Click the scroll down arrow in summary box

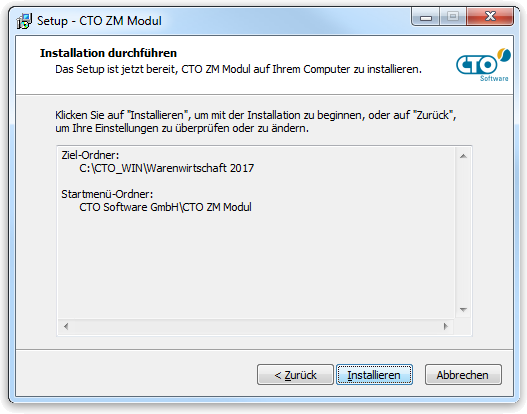463,309
